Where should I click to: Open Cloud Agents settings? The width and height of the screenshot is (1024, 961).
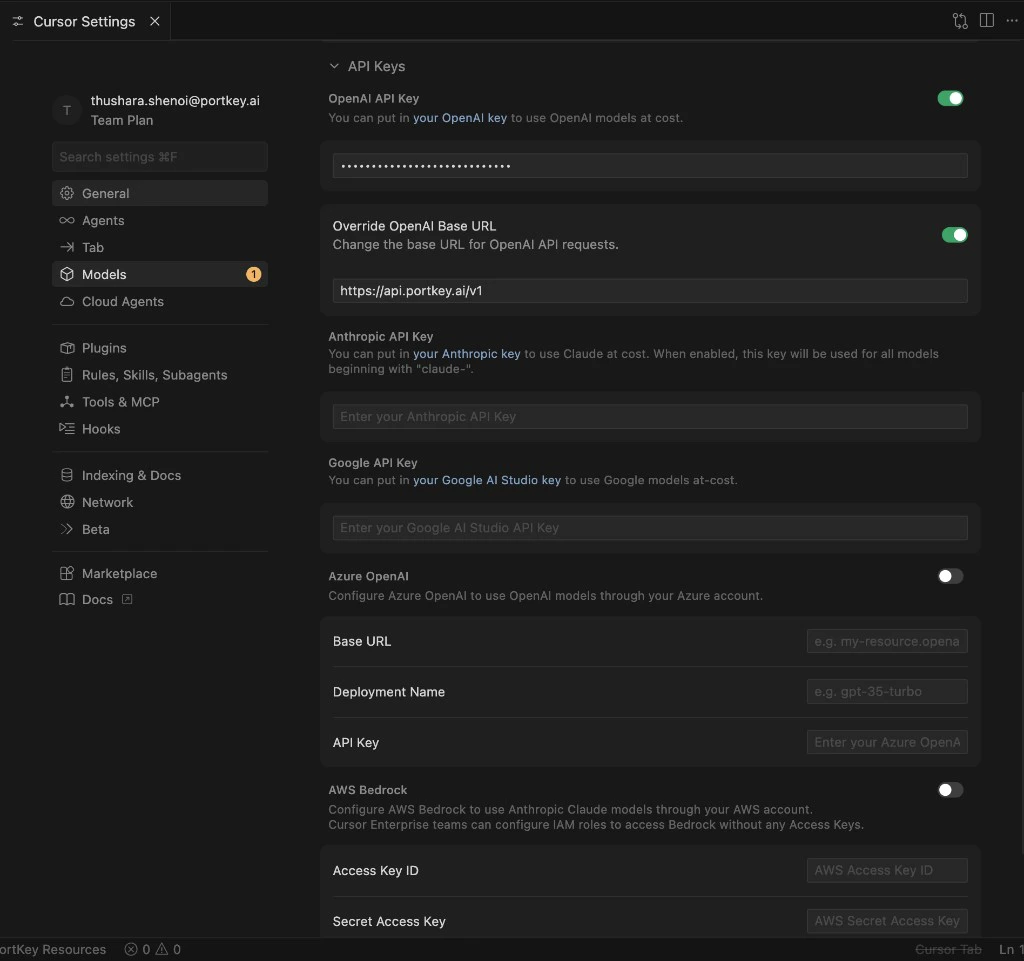point(160,302)
